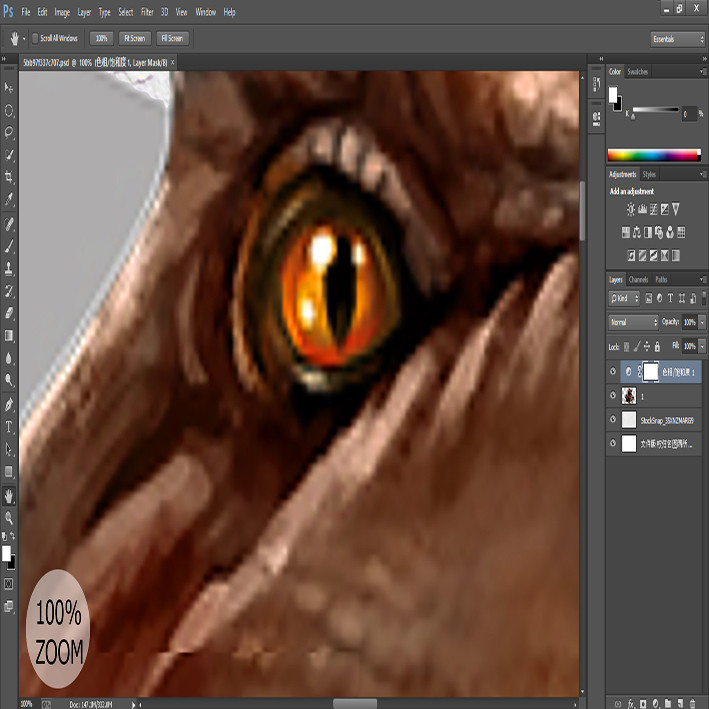This screenshot has height=709, width=709.
Task: Hide the StockSnap layer
Action: coord(613,419)
